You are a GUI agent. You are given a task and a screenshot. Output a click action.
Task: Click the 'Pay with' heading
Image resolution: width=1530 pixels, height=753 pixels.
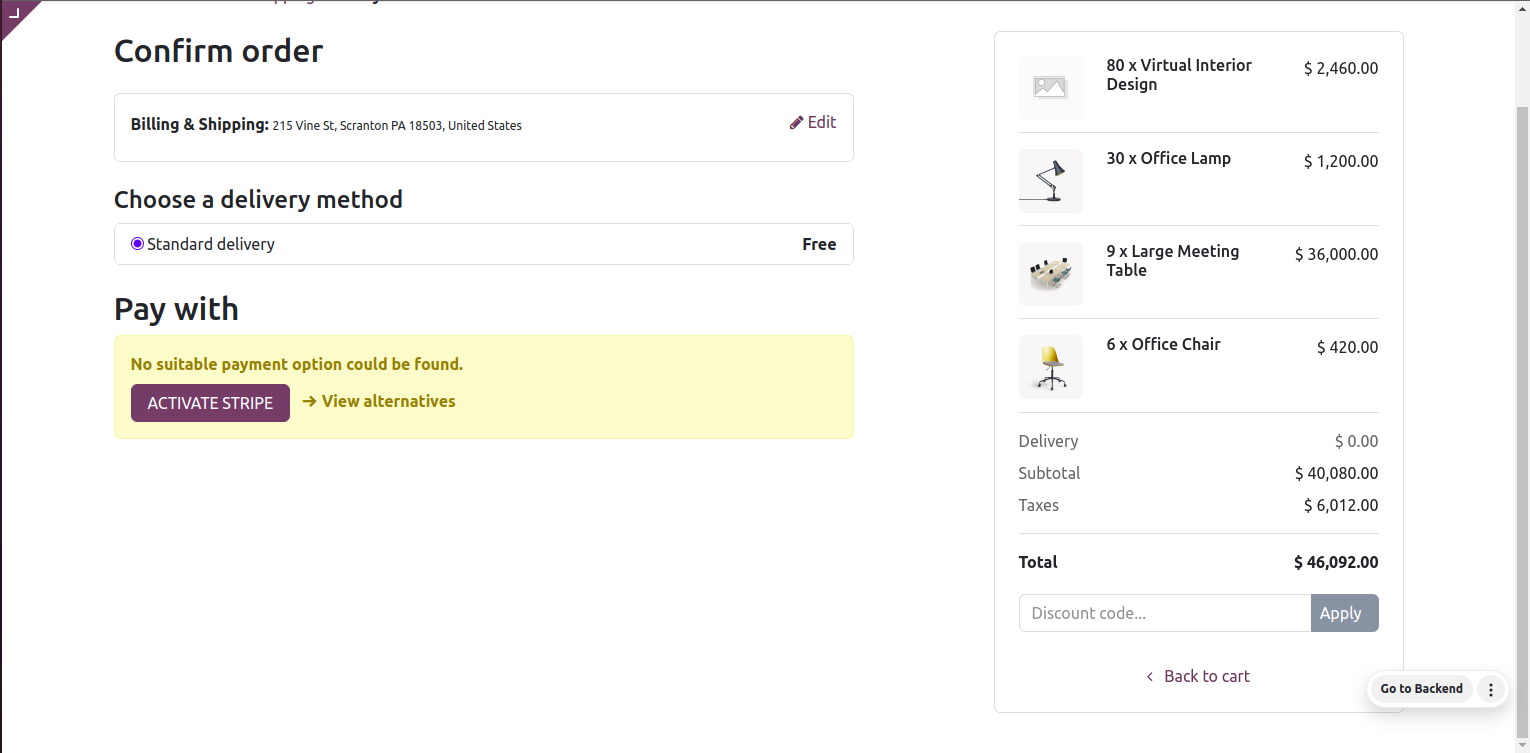(x=176, y=309)
